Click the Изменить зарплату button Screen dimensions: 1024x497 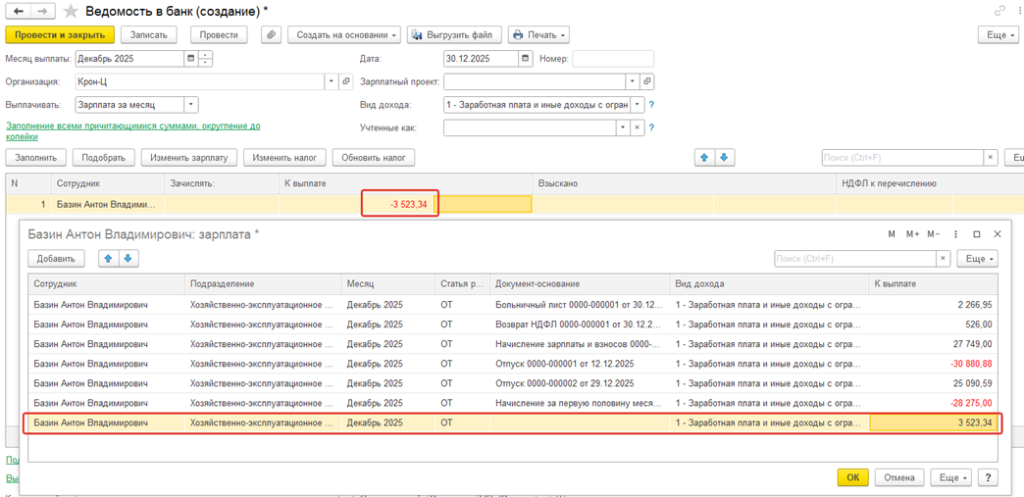(x=189, y=157)
